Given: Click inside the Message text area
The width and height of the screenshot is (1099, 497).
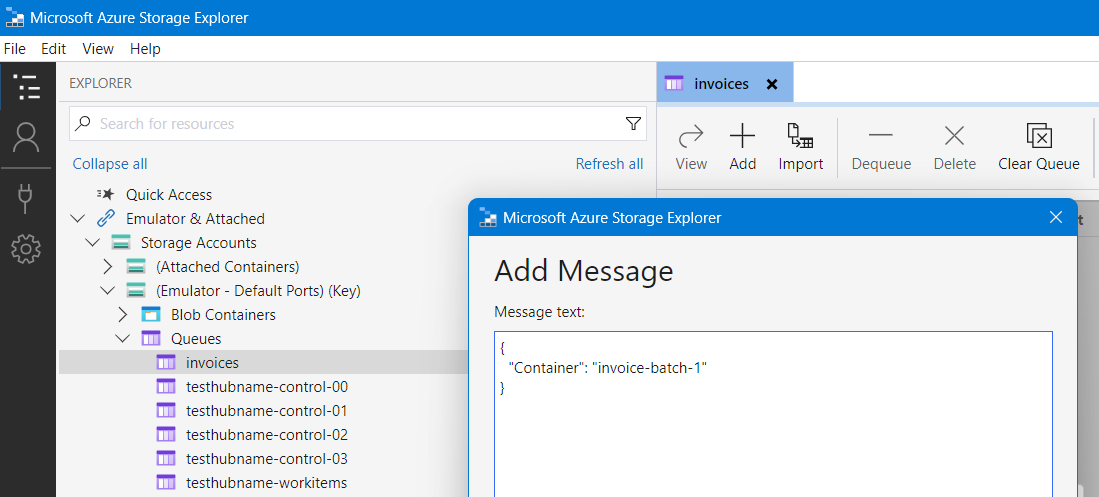Looking at the screenshot, I should [773, 414].
